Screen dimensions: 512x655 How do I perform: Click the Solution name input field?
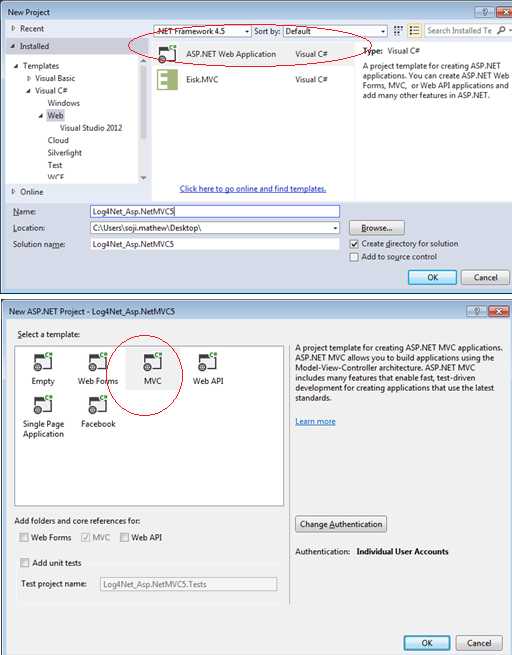[x=215, y=244]
